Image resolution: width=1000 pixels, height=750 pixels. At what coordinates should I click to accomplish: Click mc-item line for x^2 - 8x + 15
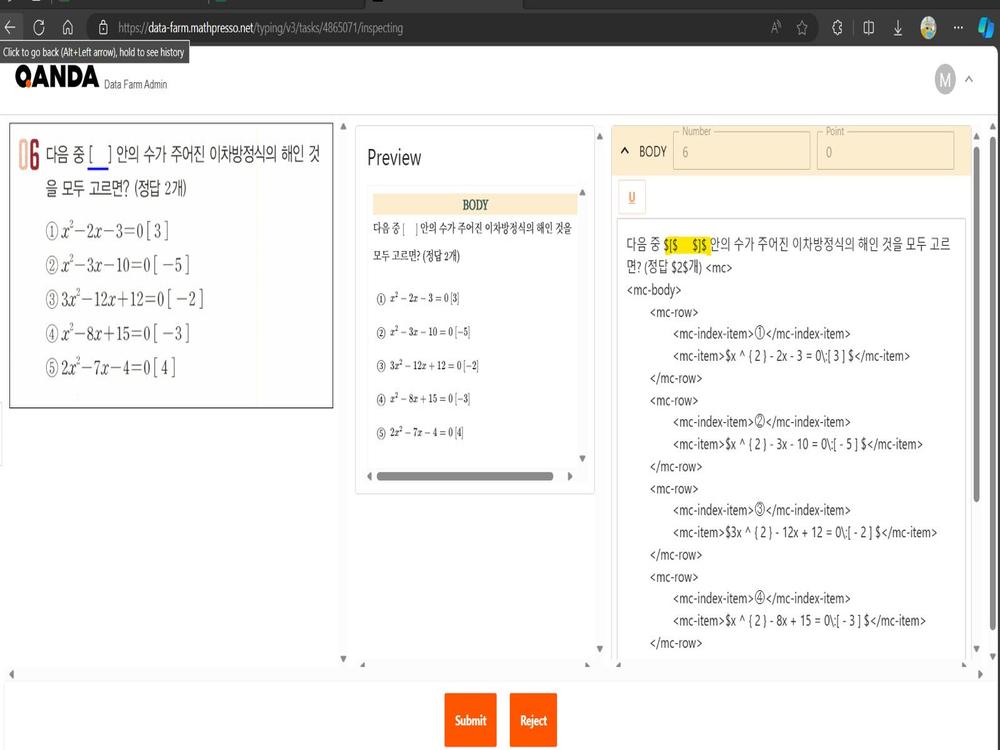[x=799, y=621]
